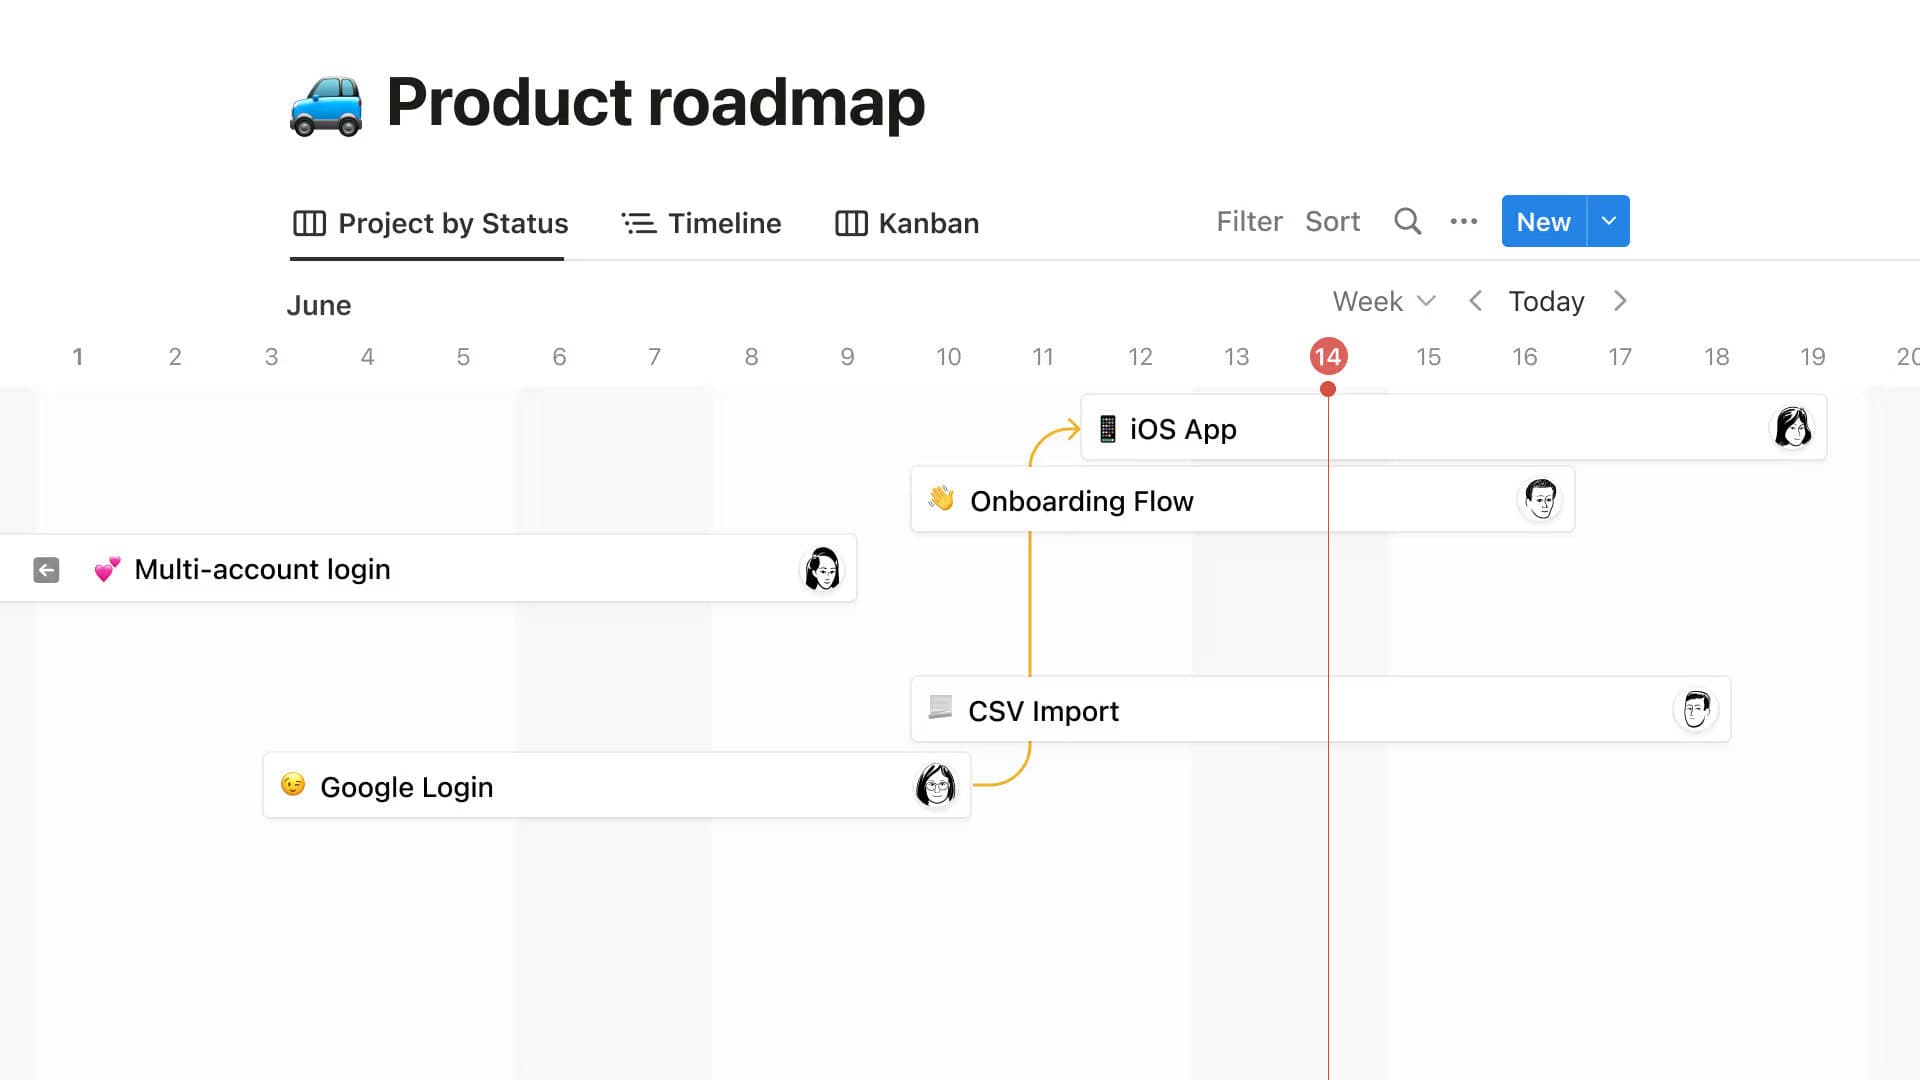Click the ellipsis options menu

point(1463,221)
